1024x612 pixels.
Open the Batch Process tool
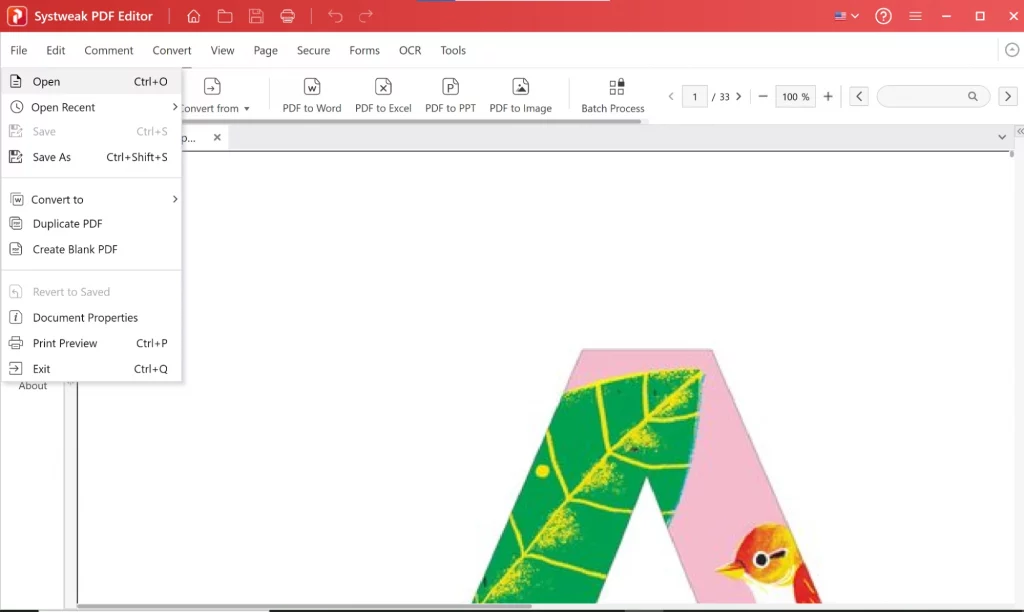click(612, 94)
